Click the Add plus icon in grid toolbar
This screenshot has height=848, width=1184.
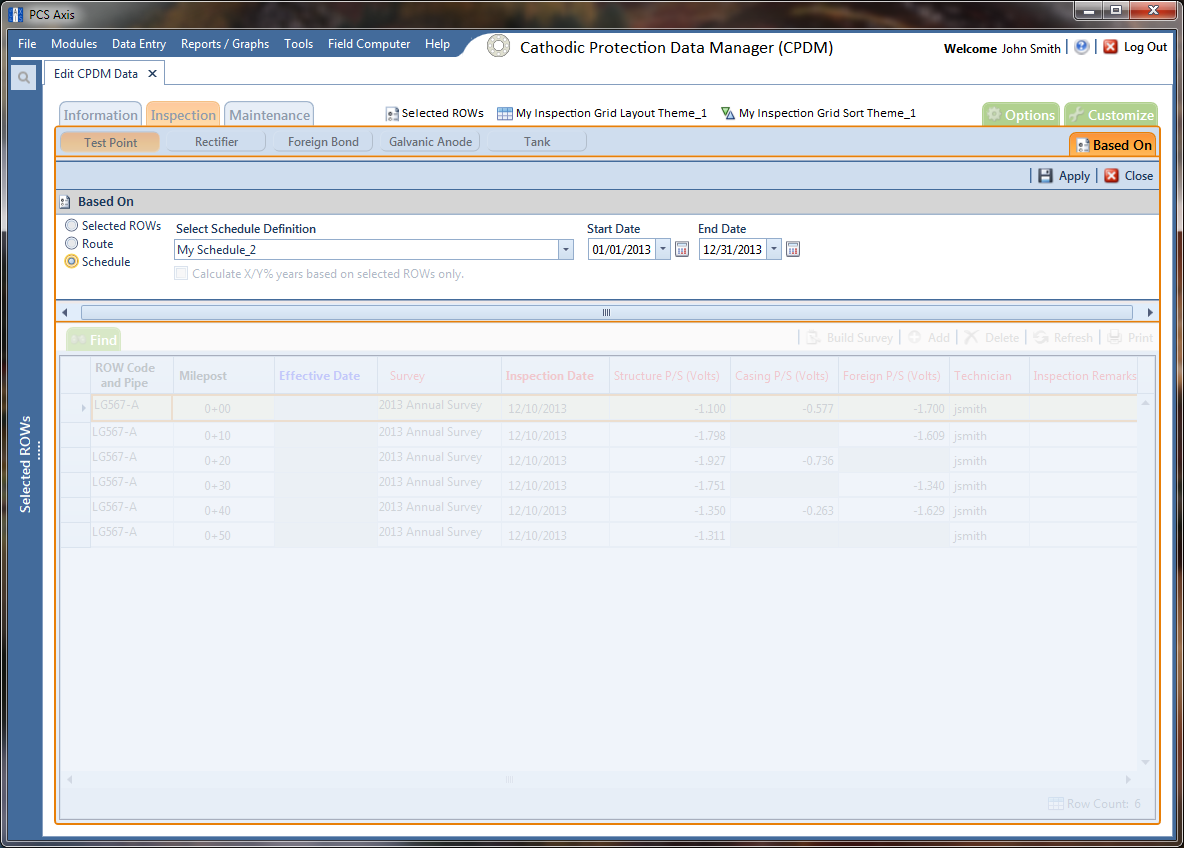914,338
